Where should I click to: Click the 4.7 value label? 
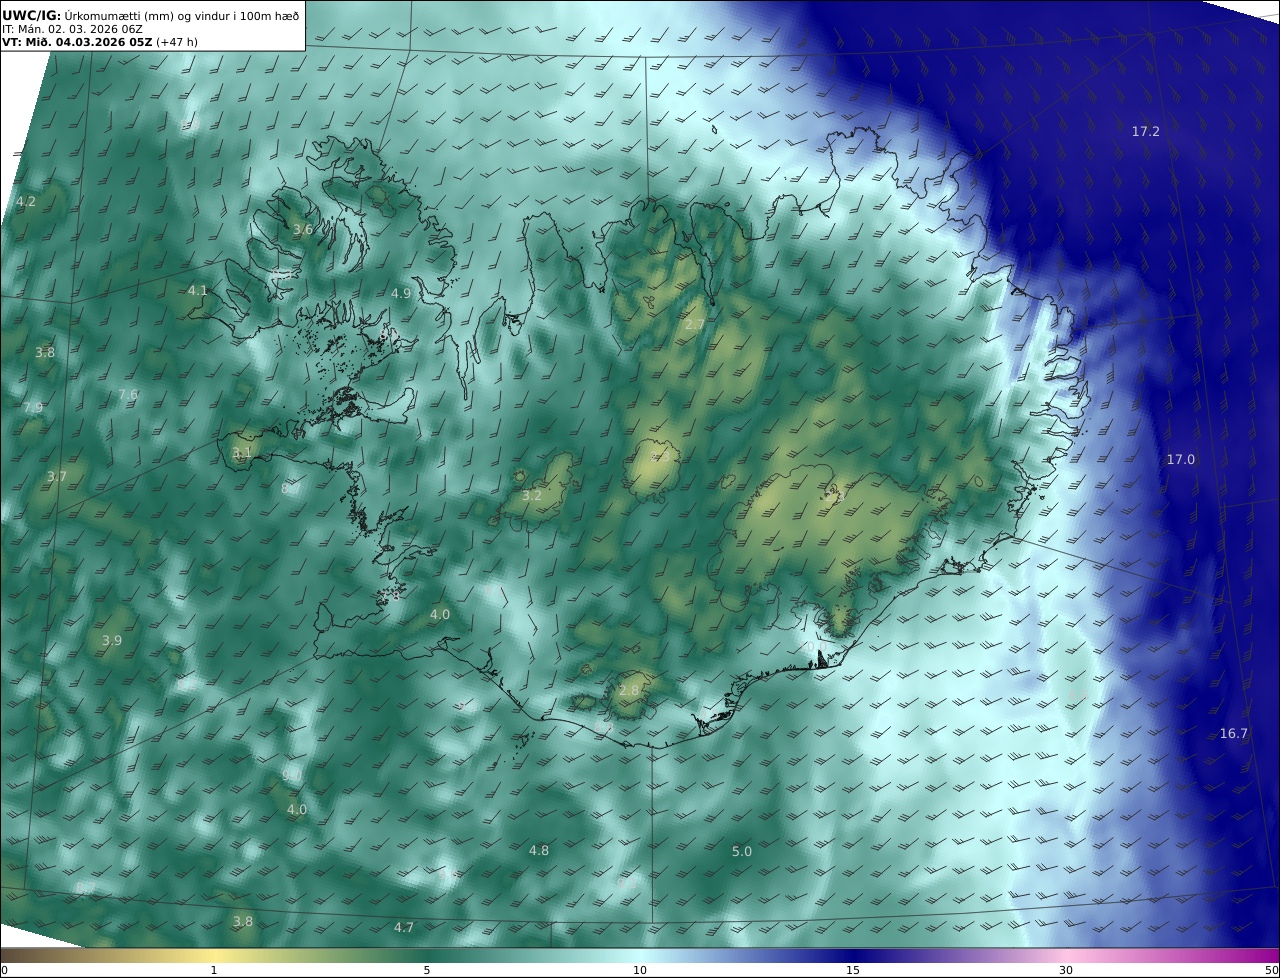click(404, 927)
